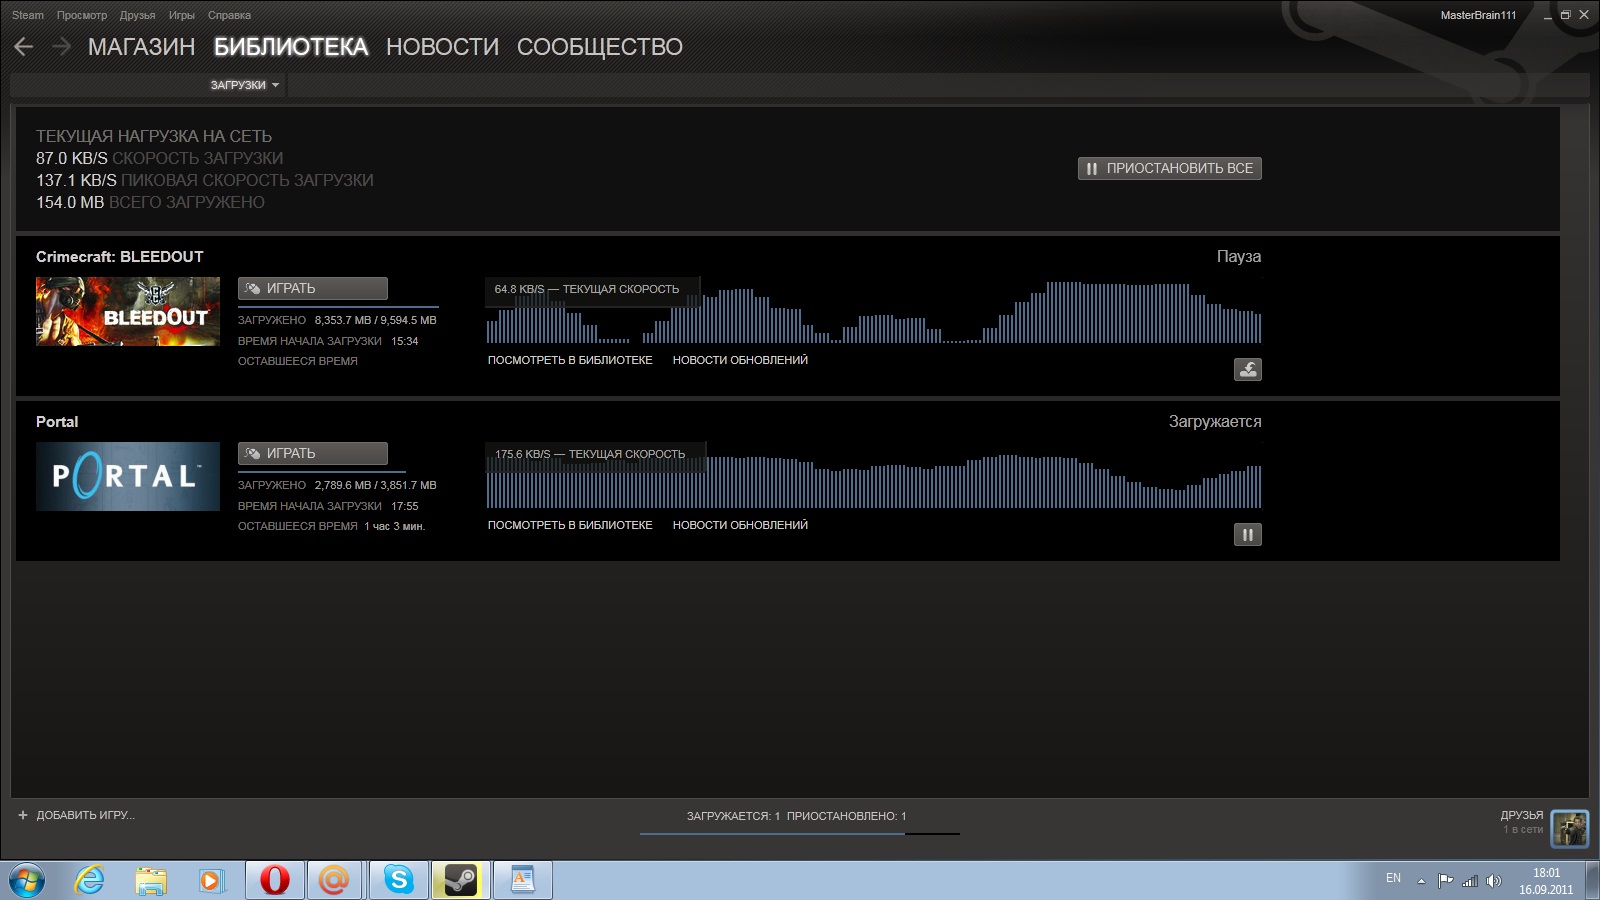Open Windows Explorer from the taskbar

[151, 880]
